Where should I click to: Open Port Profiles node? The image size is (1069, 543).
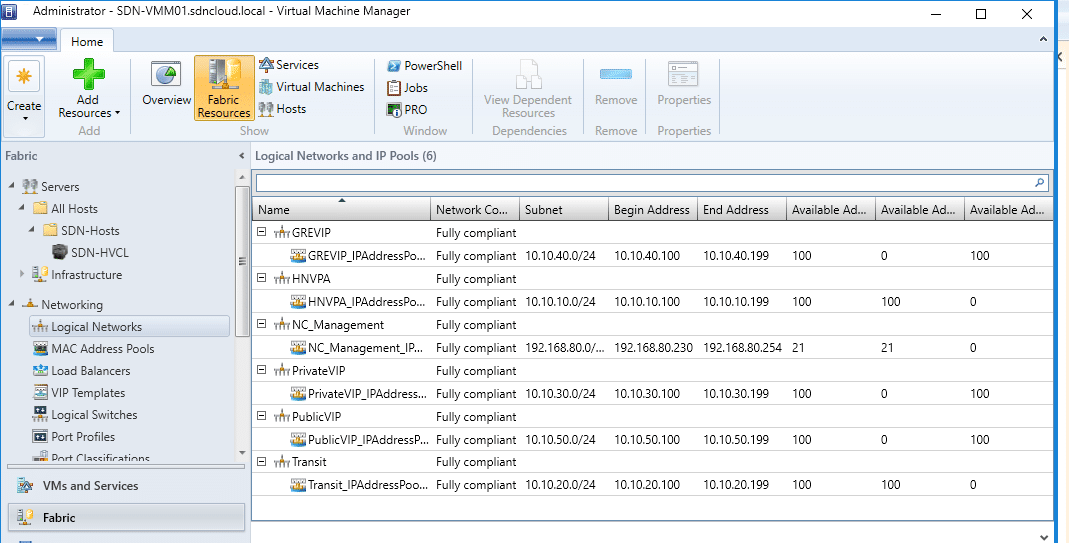coord(74,437)
